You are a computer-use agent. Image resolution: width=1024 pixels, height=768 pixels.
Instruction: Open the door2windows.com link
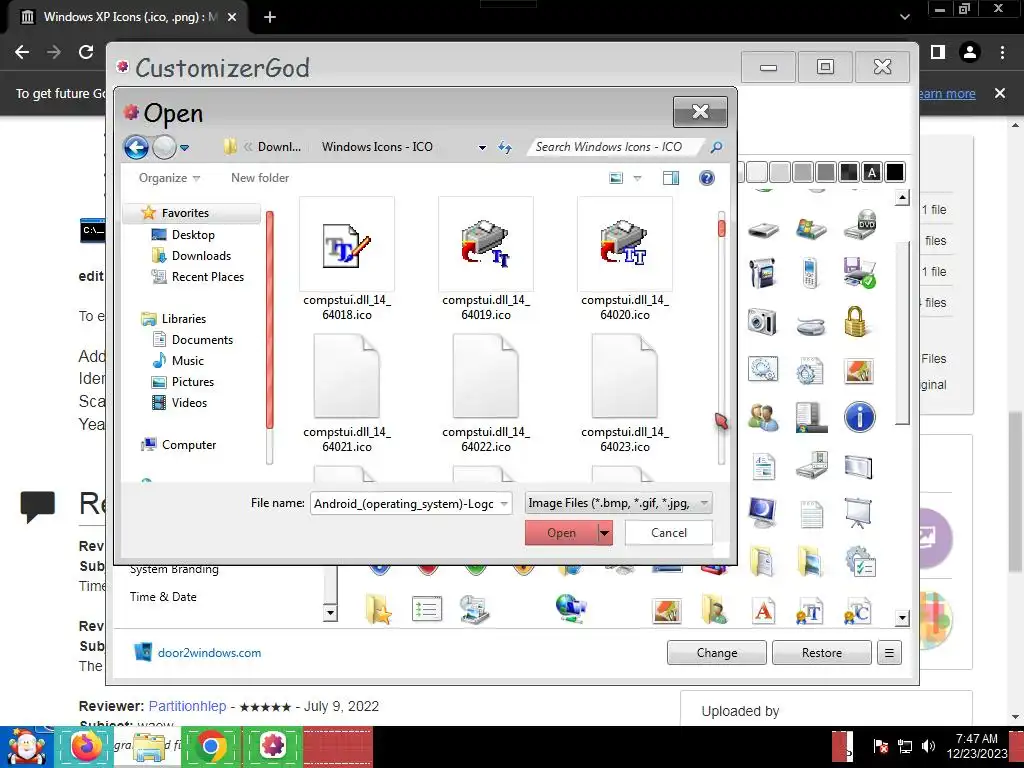(x=209, y=652)
